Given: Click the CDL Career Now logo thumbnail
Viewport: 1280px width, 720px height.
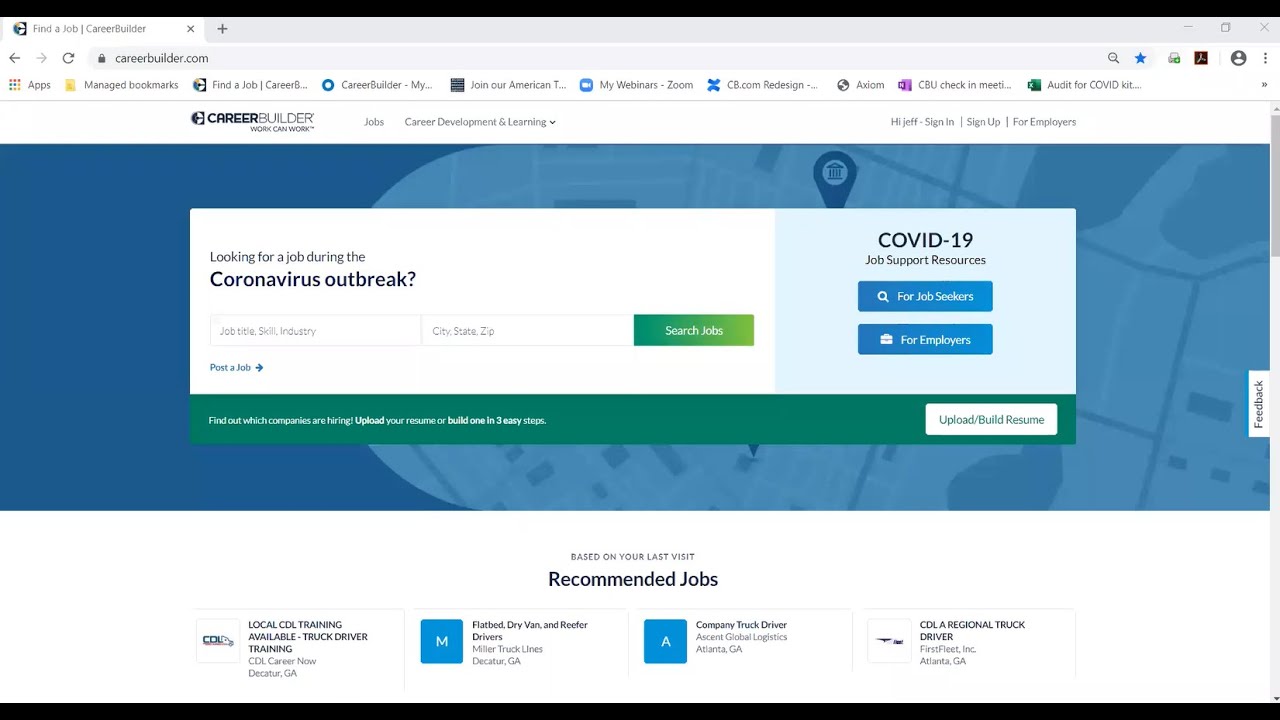Looking at the screenshot, I should pyautogui.click(x=218, y=641).
